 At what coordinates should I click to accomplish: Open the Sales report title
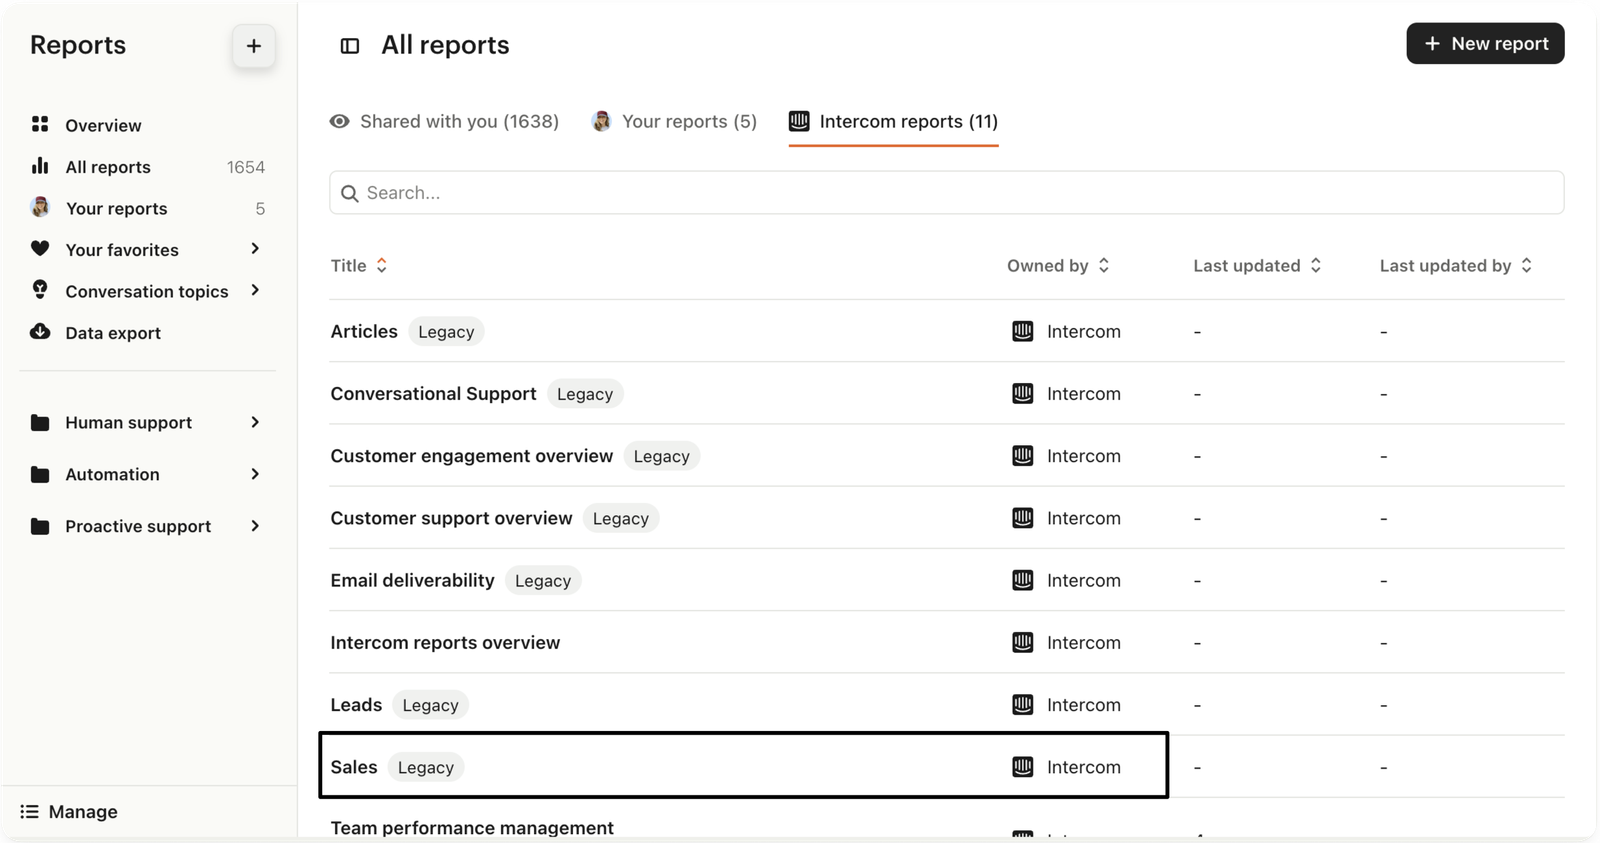click(354, 766)
